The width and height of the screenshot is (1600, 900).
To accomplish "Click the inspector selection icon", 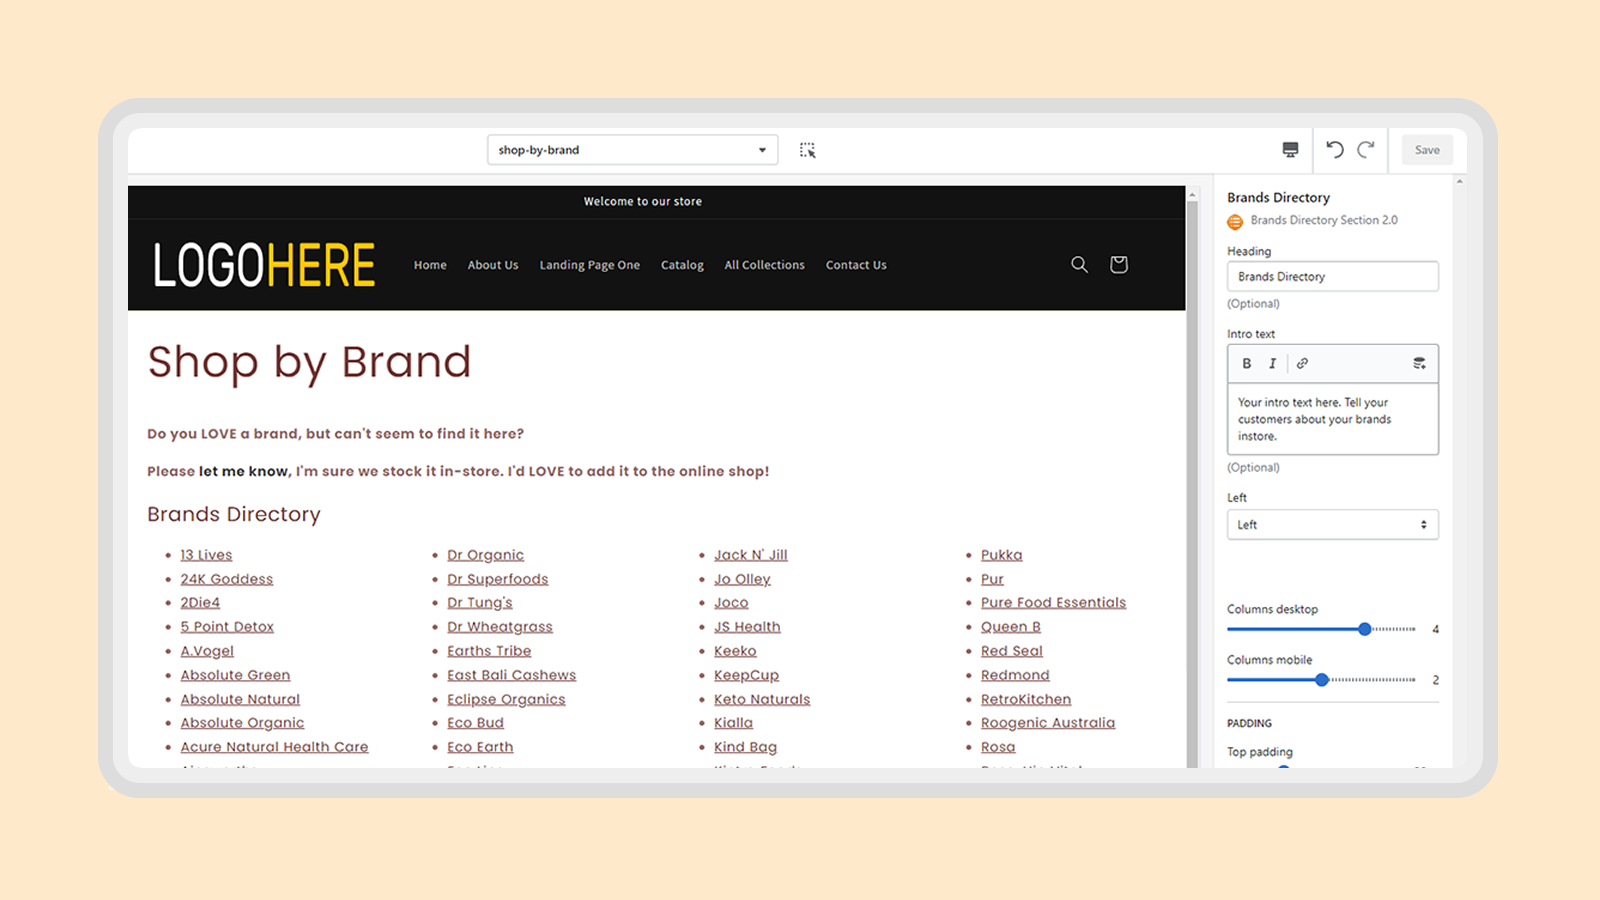I will click(807, 150).
